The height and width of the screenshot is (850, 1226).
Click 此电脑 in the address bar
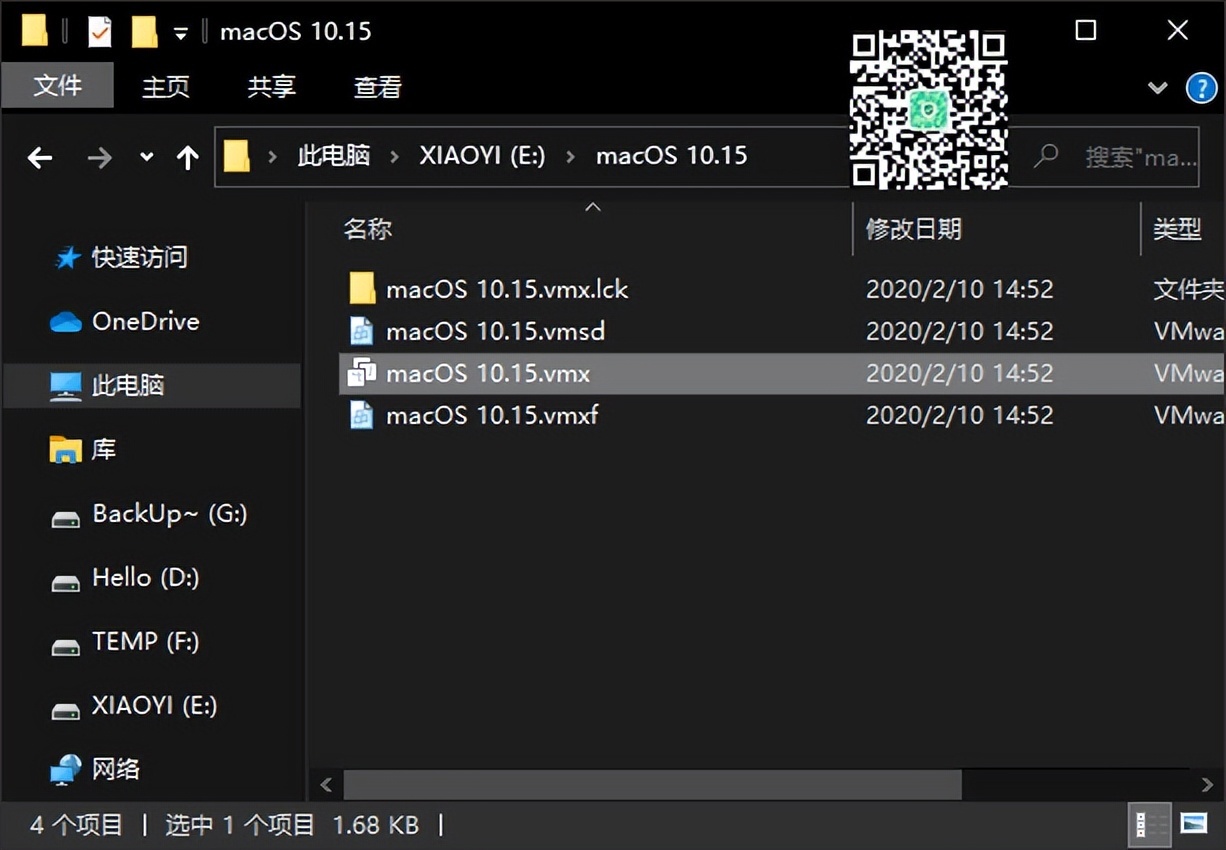click(334, 156)
